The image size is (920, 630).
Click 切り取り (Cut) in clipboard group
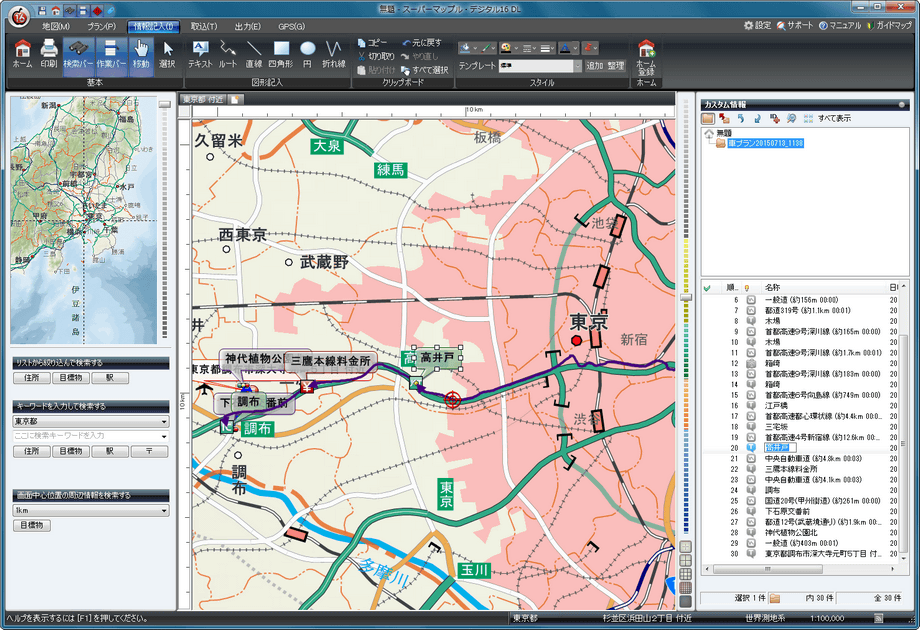point(376,56)
